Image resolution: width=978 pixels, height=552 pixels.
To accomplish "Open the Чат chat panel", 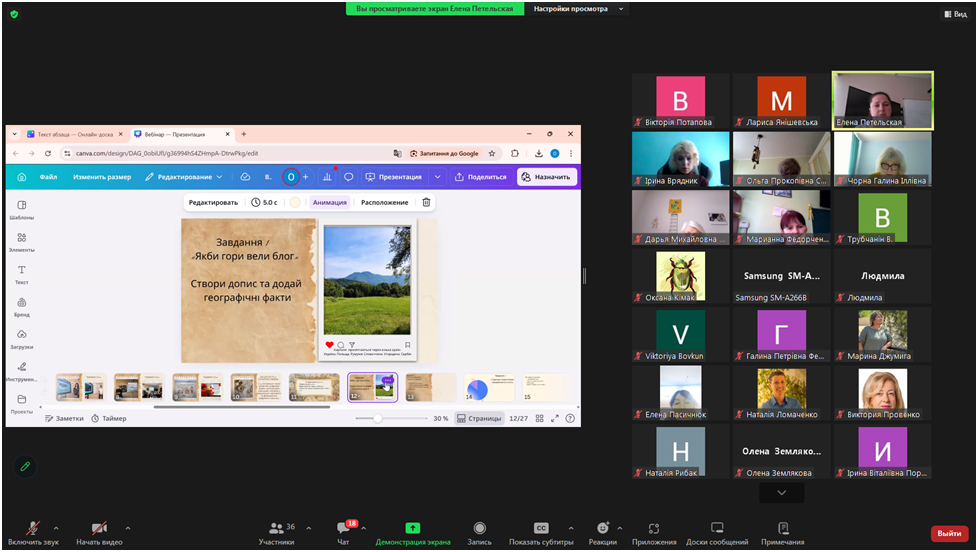I will tap(343, 529).
